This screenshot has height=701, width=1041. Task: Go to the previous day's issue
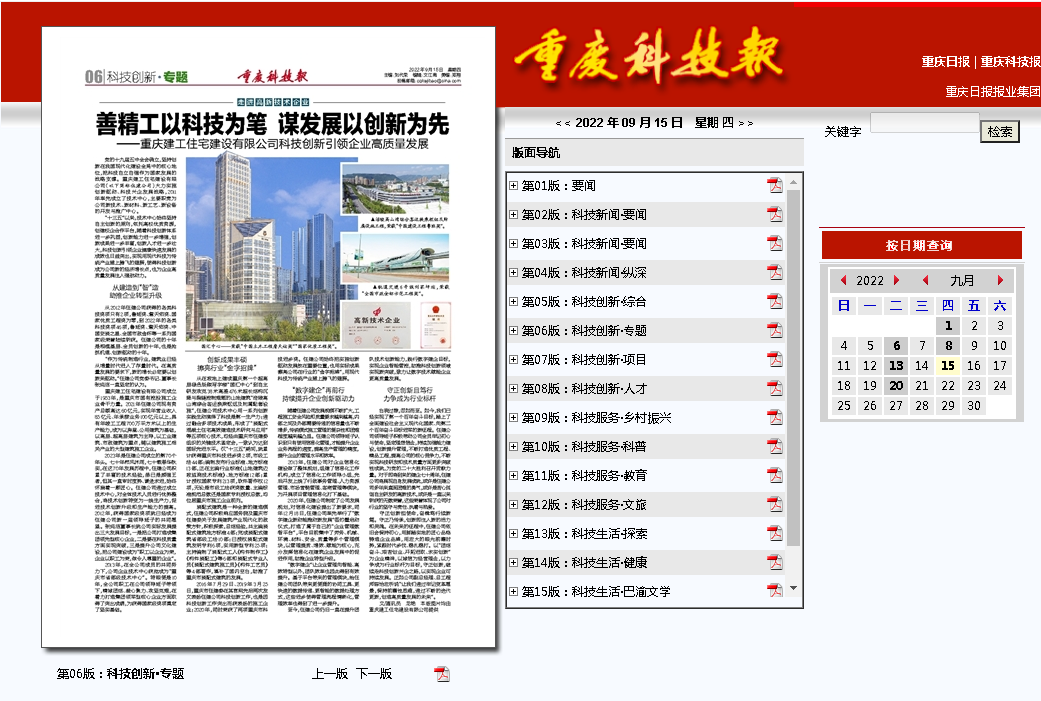click(563, 123)
